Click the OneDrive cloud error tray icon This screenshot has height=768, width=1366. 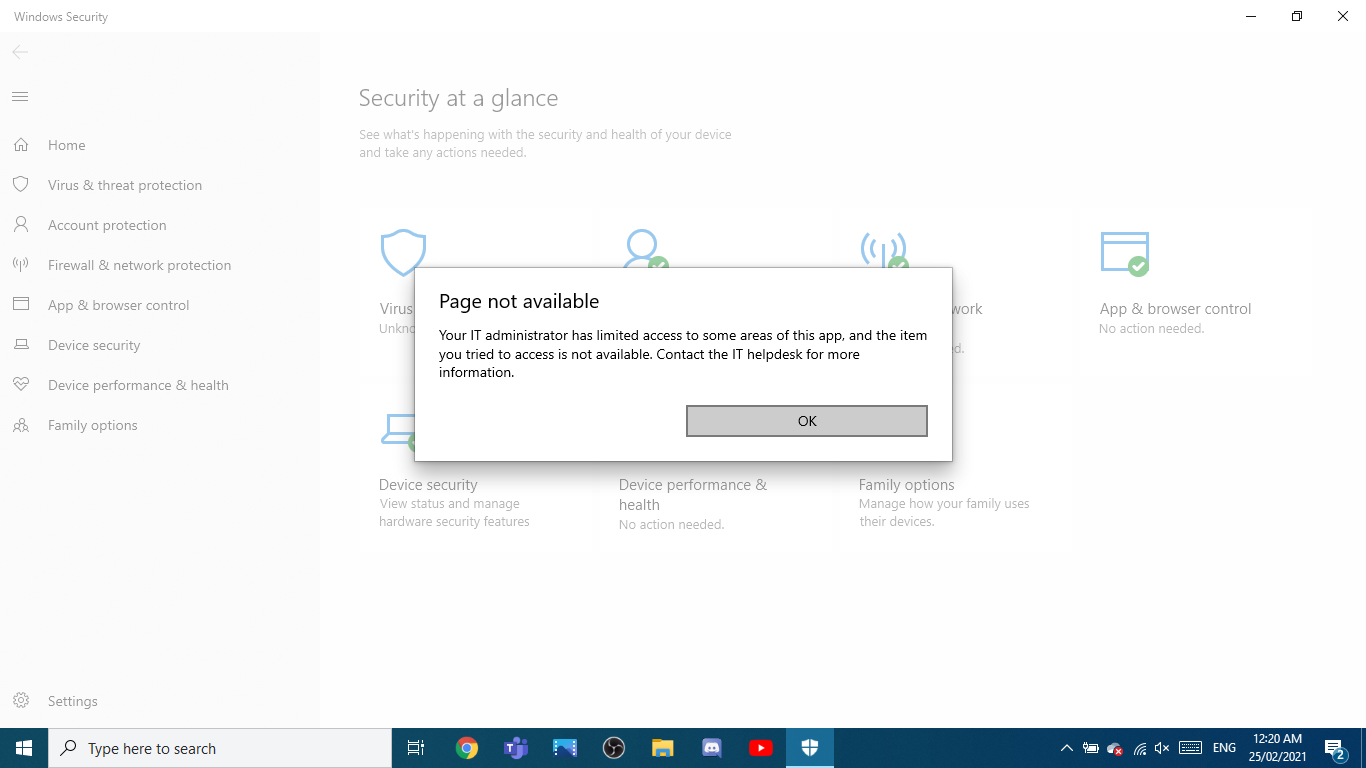pyautogui.click(x=1115, y=749)
